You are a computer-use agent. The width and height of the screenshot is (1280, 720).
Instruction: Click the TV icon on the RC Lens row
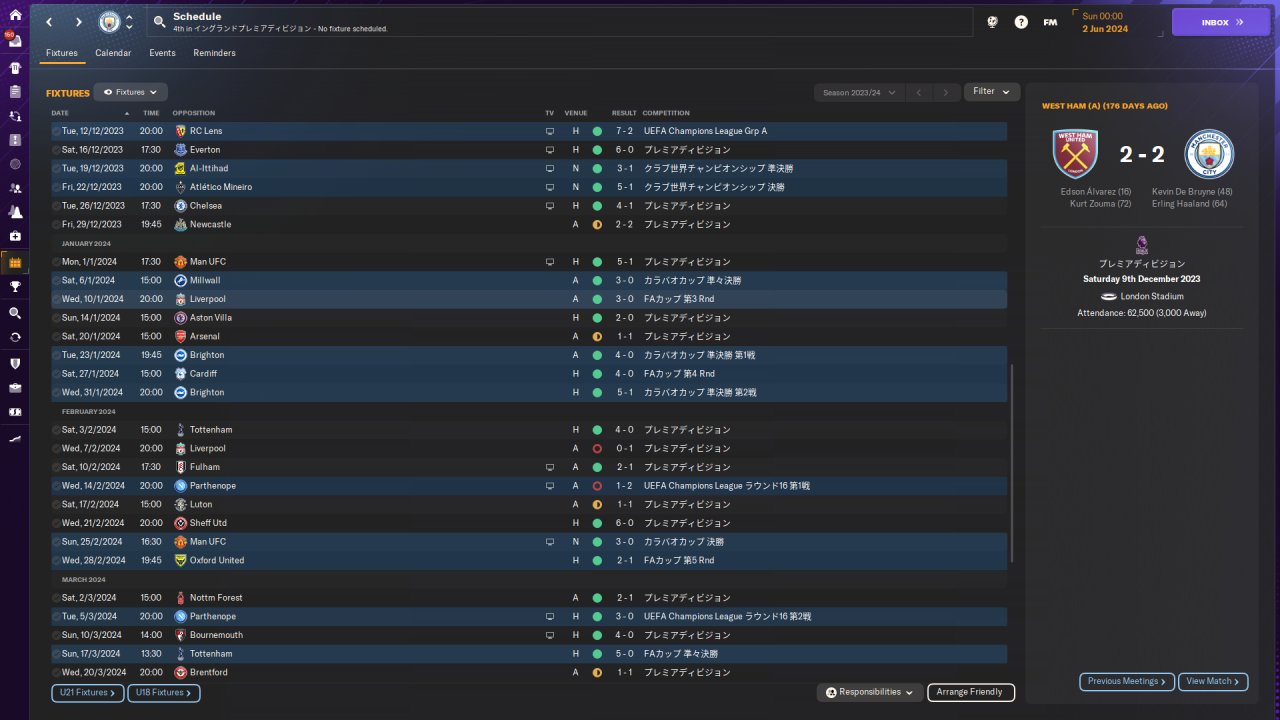coord(549,131)
